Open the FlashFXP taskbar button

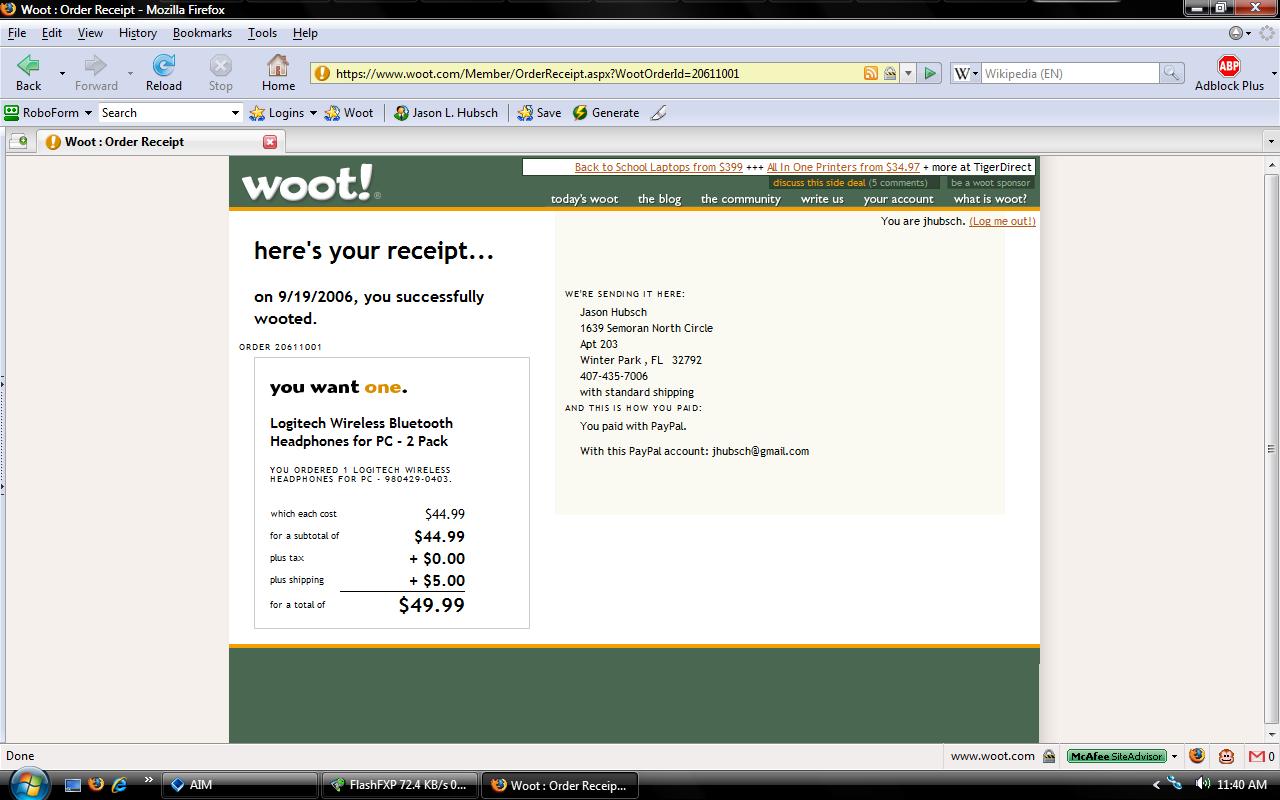(400, 785)
